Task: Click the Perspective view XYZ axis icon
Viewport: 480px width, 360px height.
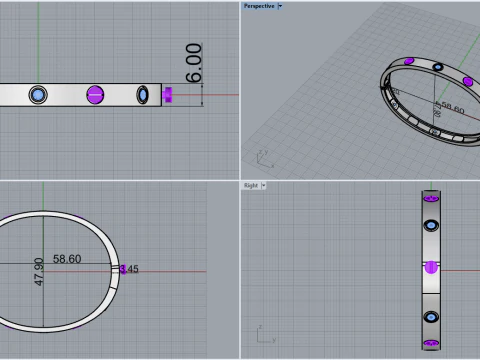Action: point(265,159)
